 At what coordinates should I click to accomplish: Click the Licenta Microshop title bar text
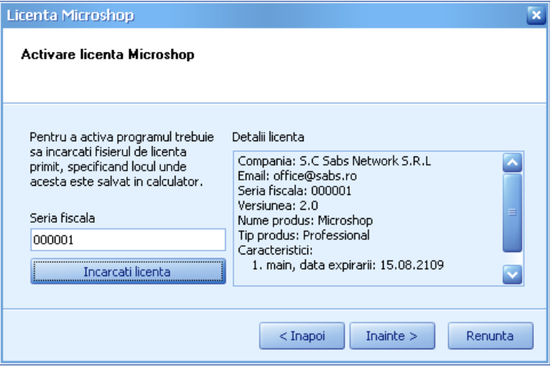point(70,15)
